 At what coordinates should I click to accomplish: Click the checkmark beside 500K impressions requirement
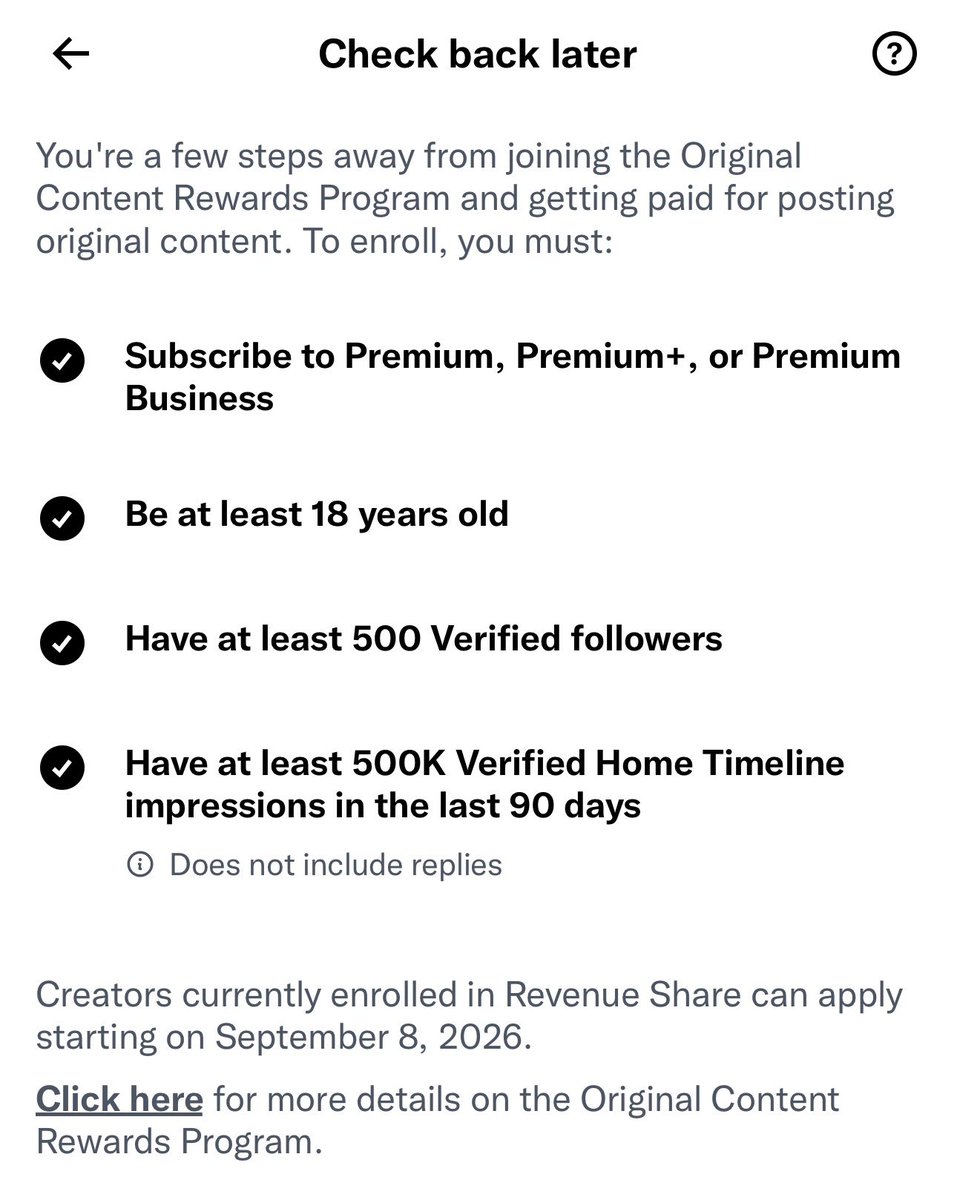(x=62, y=768)
